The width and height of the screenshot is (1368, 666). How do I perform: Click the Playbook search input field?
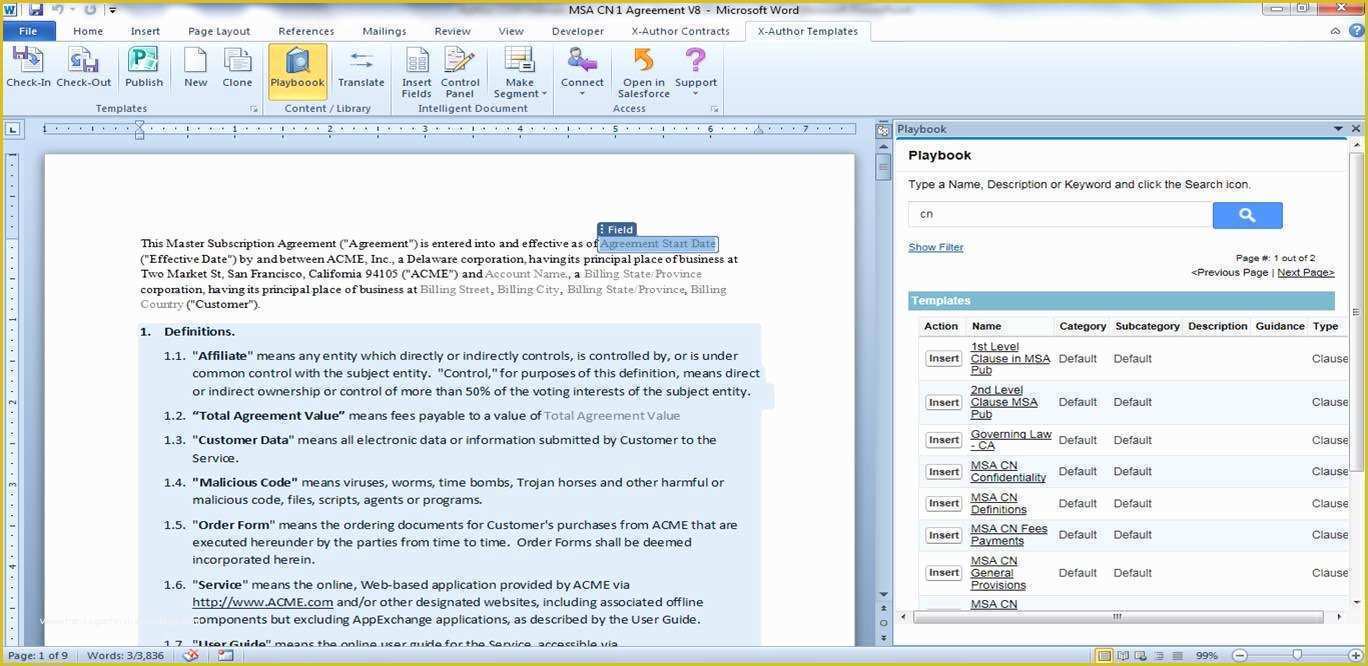point(1060,214)
